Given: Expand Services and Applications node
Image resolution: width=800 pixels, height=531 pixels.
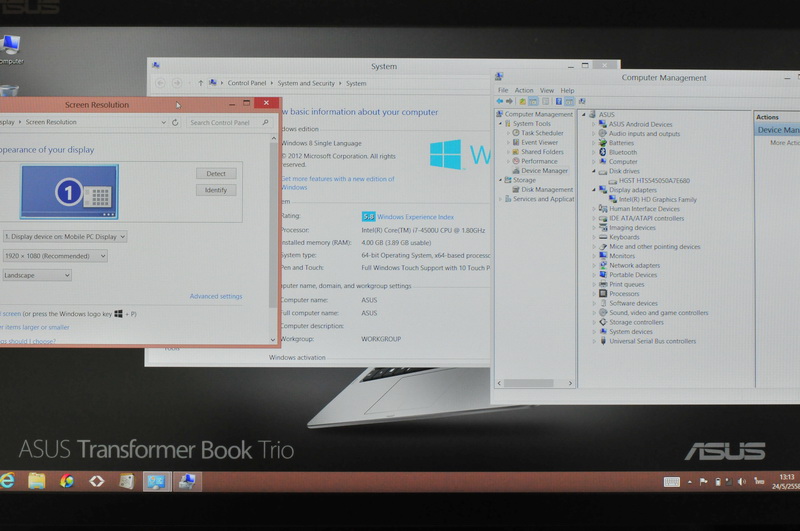Looking at the screenshot, I should (x=500, y=199).
